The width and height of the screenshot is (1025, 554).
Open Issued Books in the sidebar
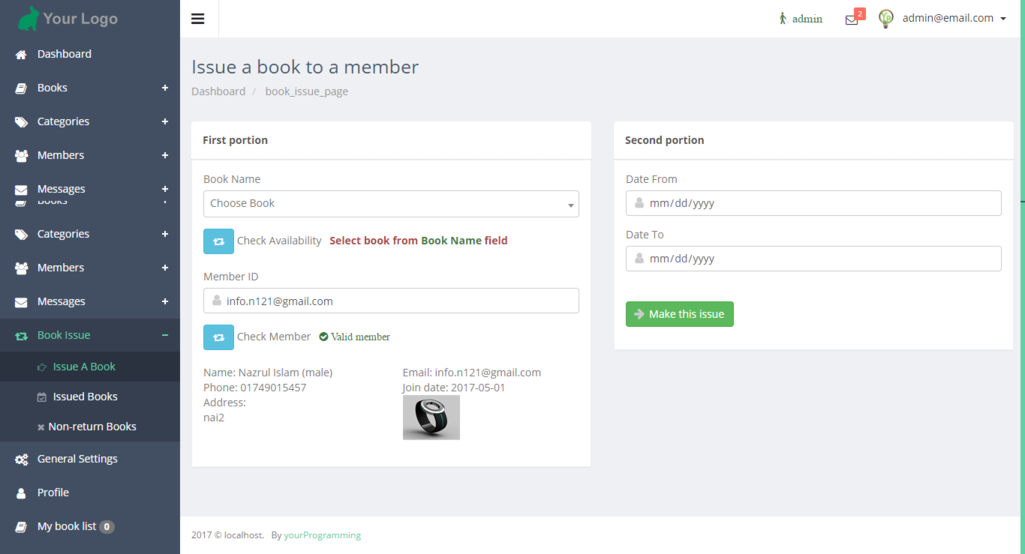click(x=85, y=397)
